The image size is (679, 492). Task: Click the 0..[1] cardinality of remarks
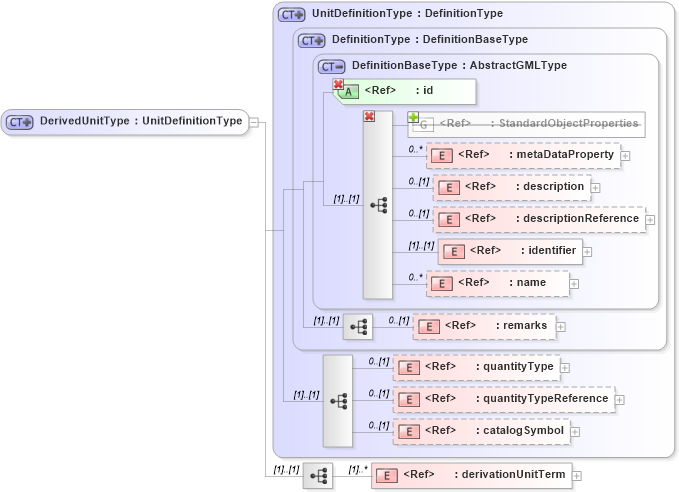point(398,320)
